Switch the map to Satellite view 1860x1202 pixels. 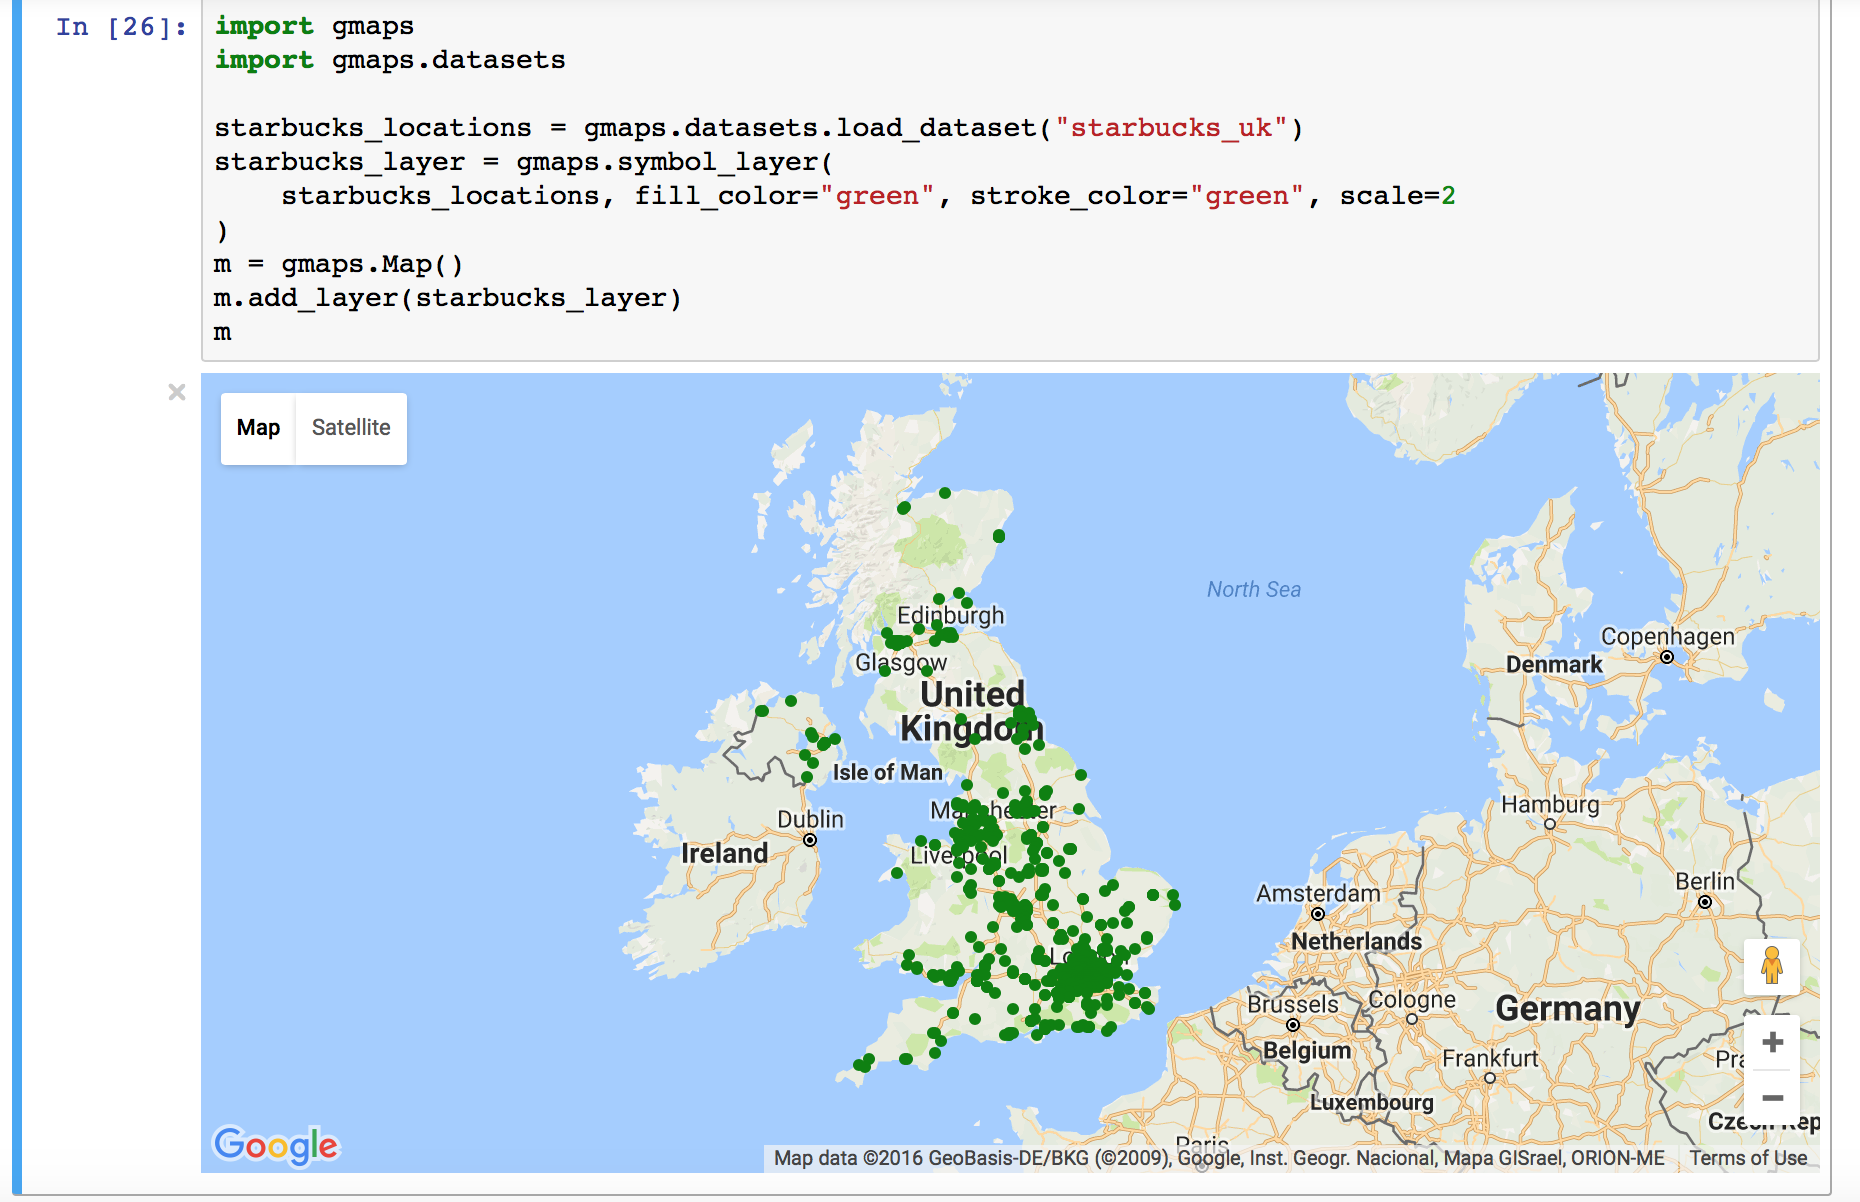pyautogui.click(x=351, y=428)
